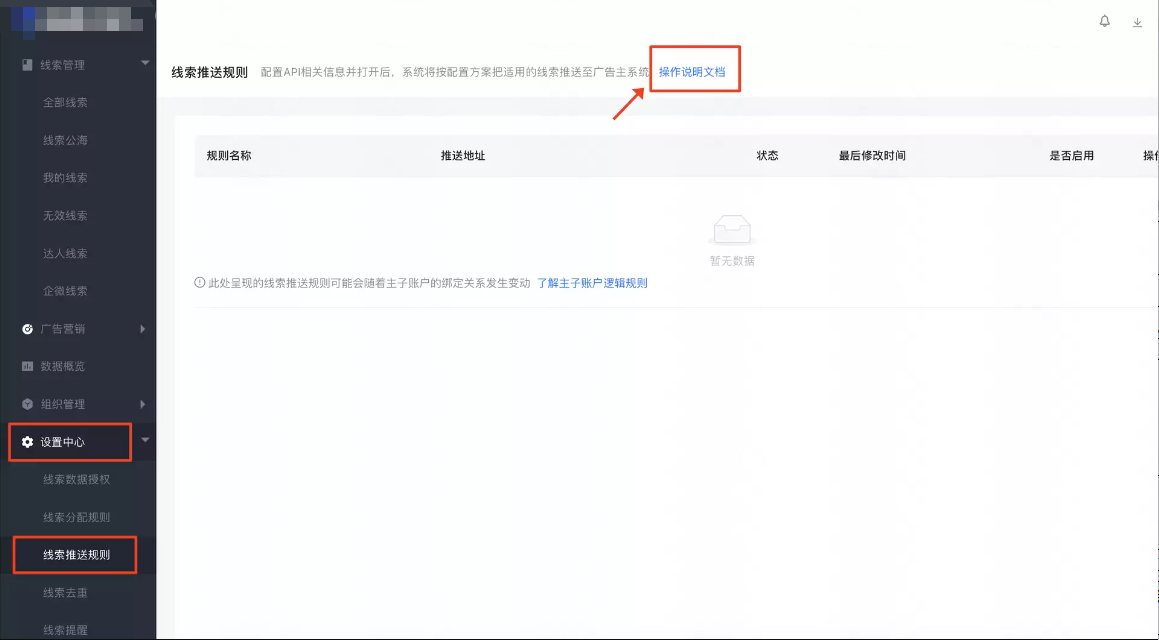The width and height of the screenshot is (1159, 640).
Task: Collapse the 设置中心 menu section
Action: [x=145, y=442]
